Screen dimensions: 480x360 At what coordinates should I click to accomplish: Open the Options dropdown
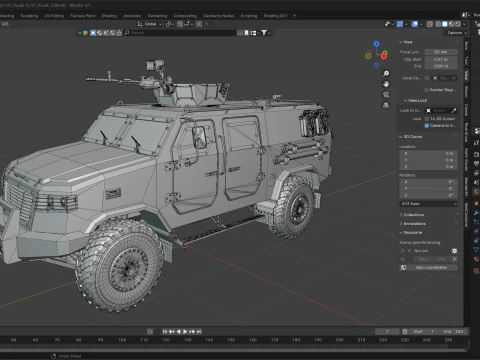click(x=457, y=33)
